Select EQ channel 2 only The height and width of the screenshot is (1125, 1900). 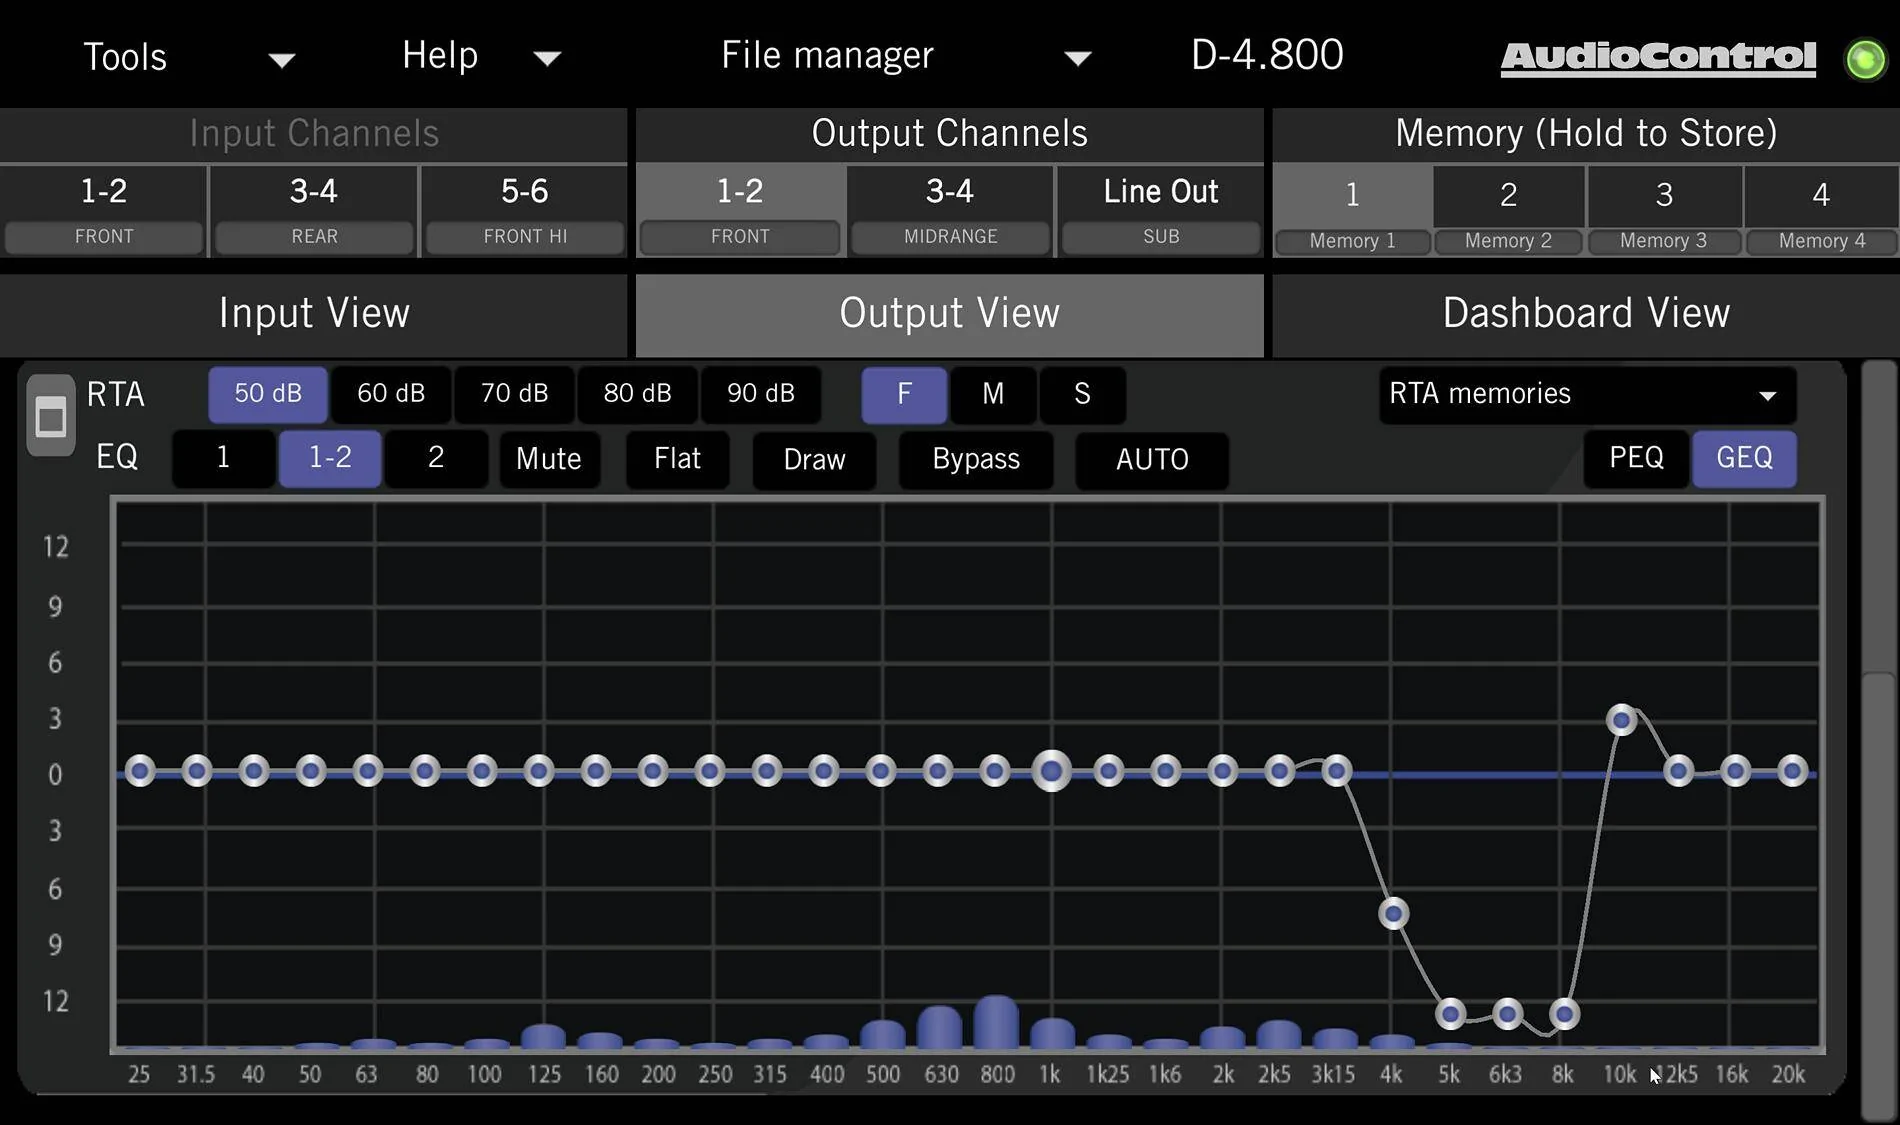436,459
